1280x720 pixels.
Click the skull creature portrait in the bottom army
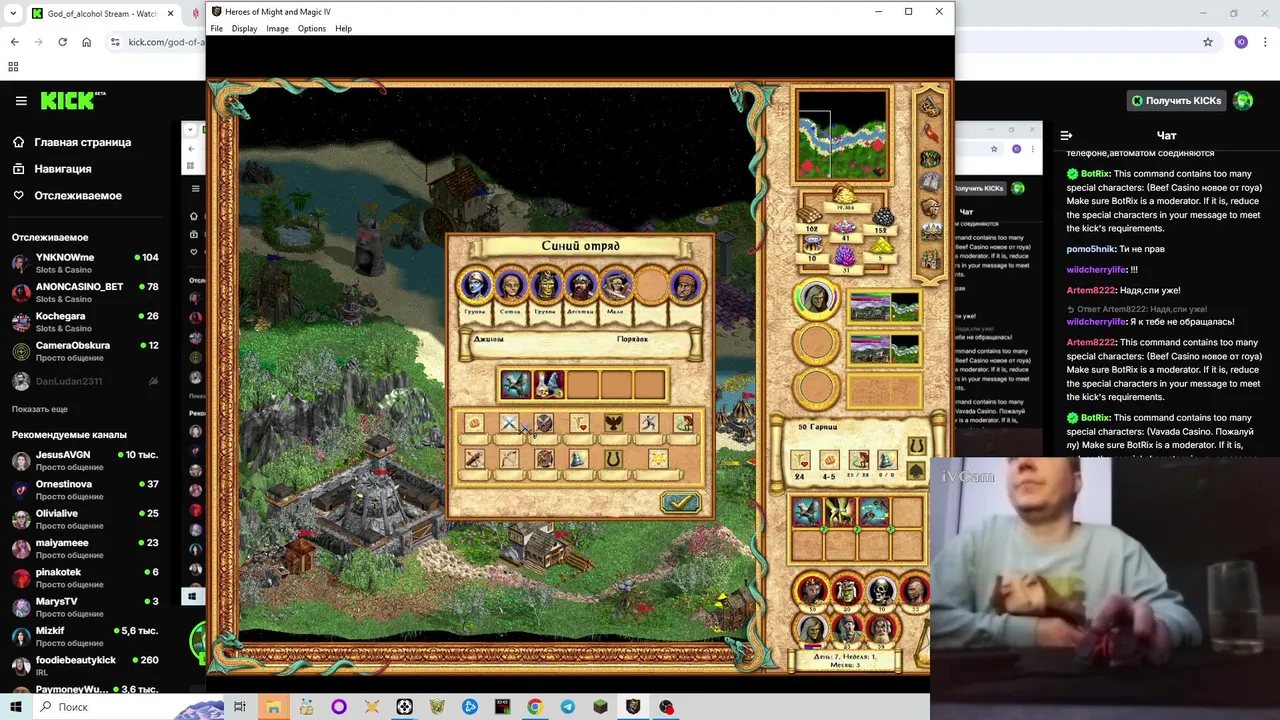click(x=881, y=591)
